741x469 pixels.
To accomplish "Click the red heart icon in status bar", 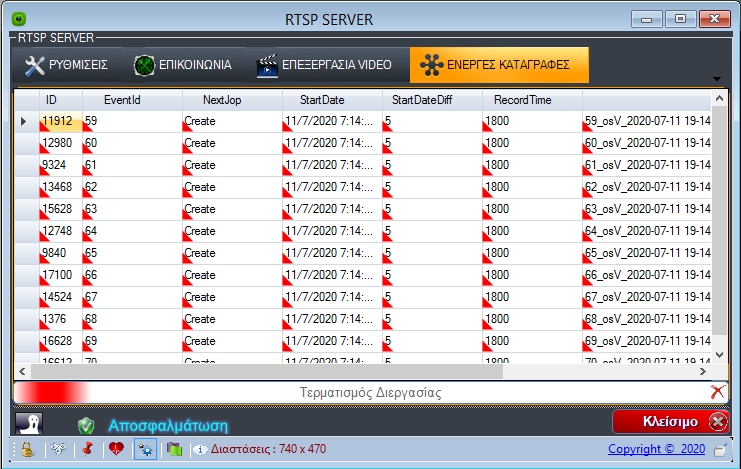I will click(x=115, y=450).
